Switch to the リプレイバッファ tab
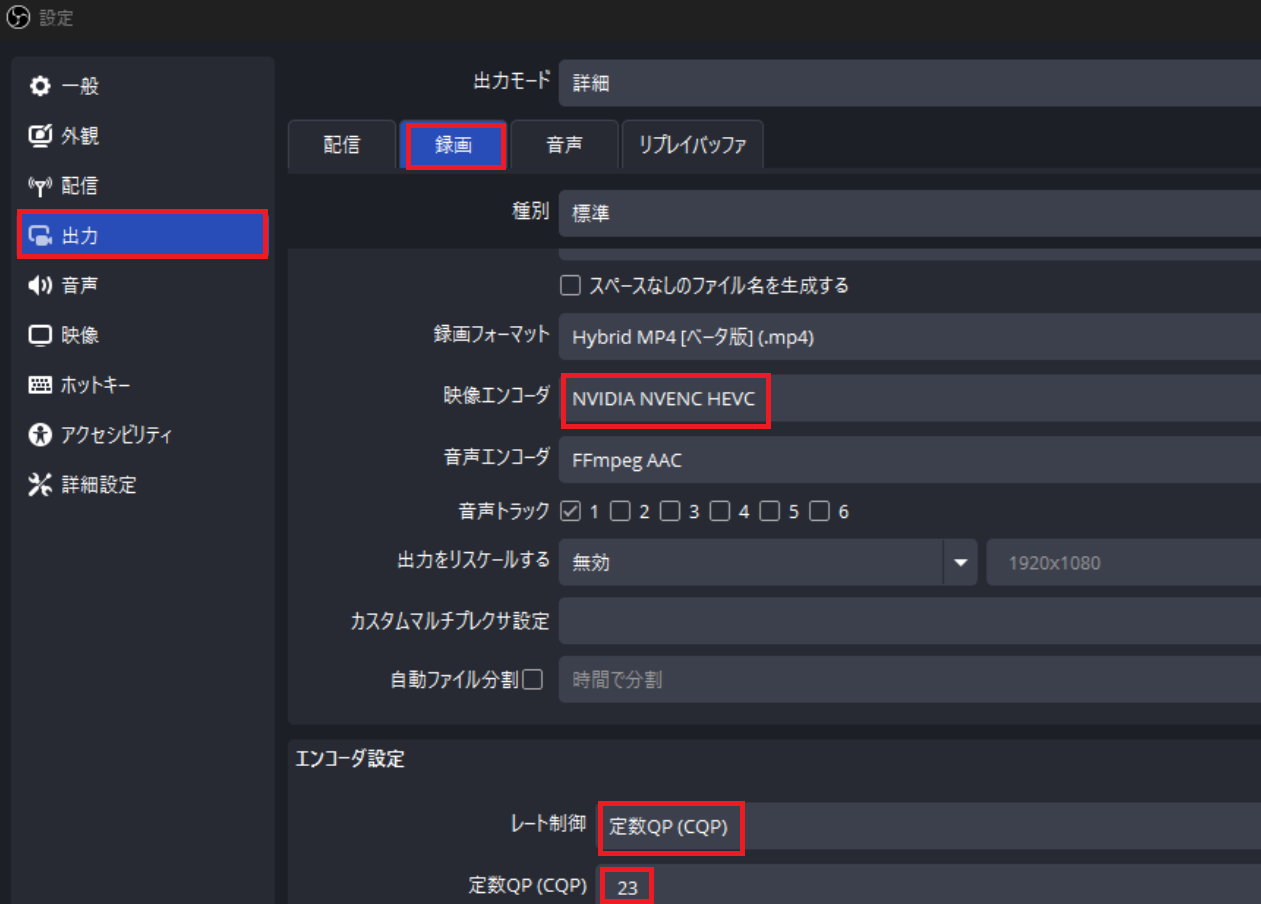Image resolution: width=1261 pixels, height=904 pixels. point(692,146)
